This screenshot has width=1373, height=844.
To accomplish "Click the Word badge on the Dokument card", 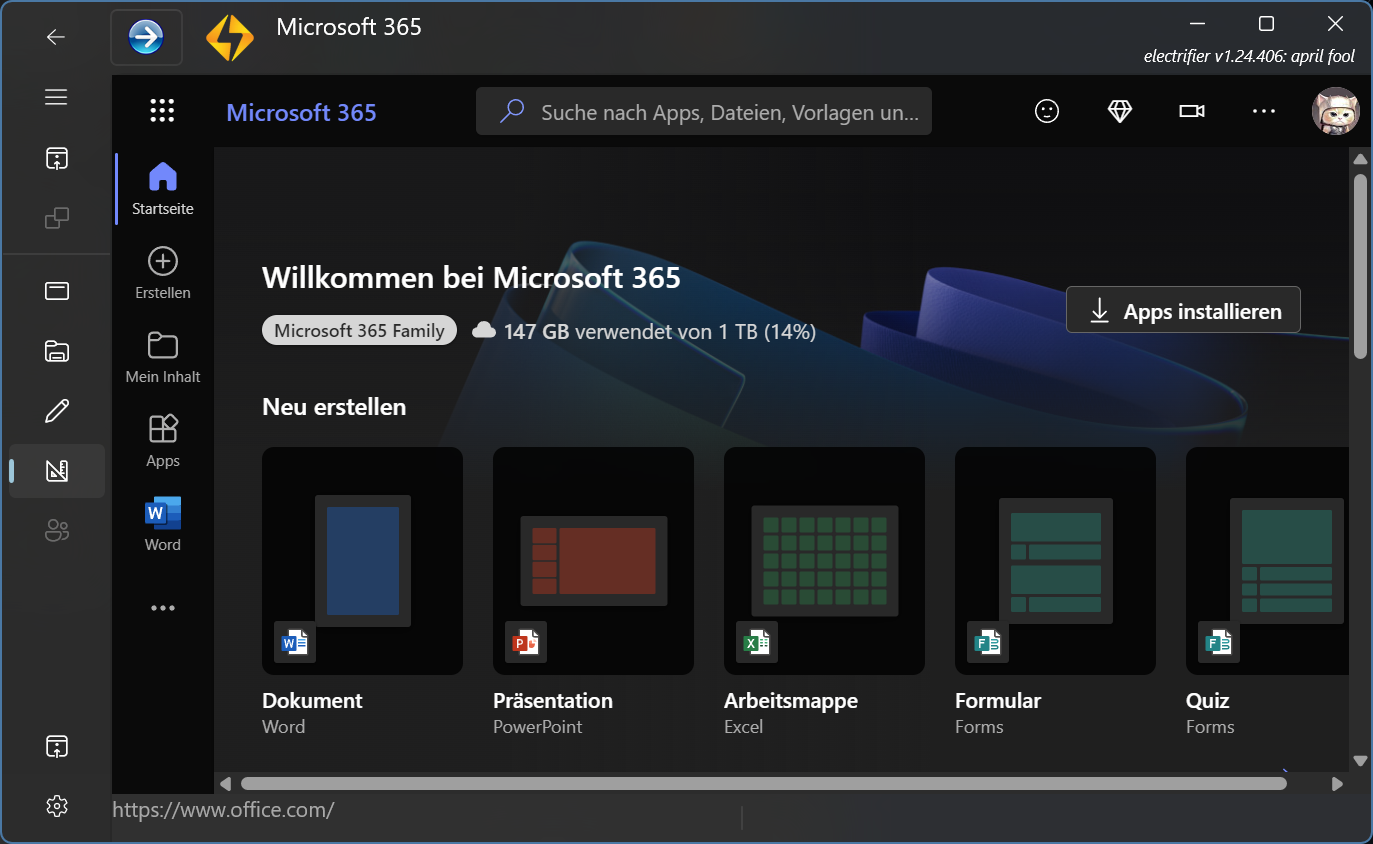I will (295, 642).
